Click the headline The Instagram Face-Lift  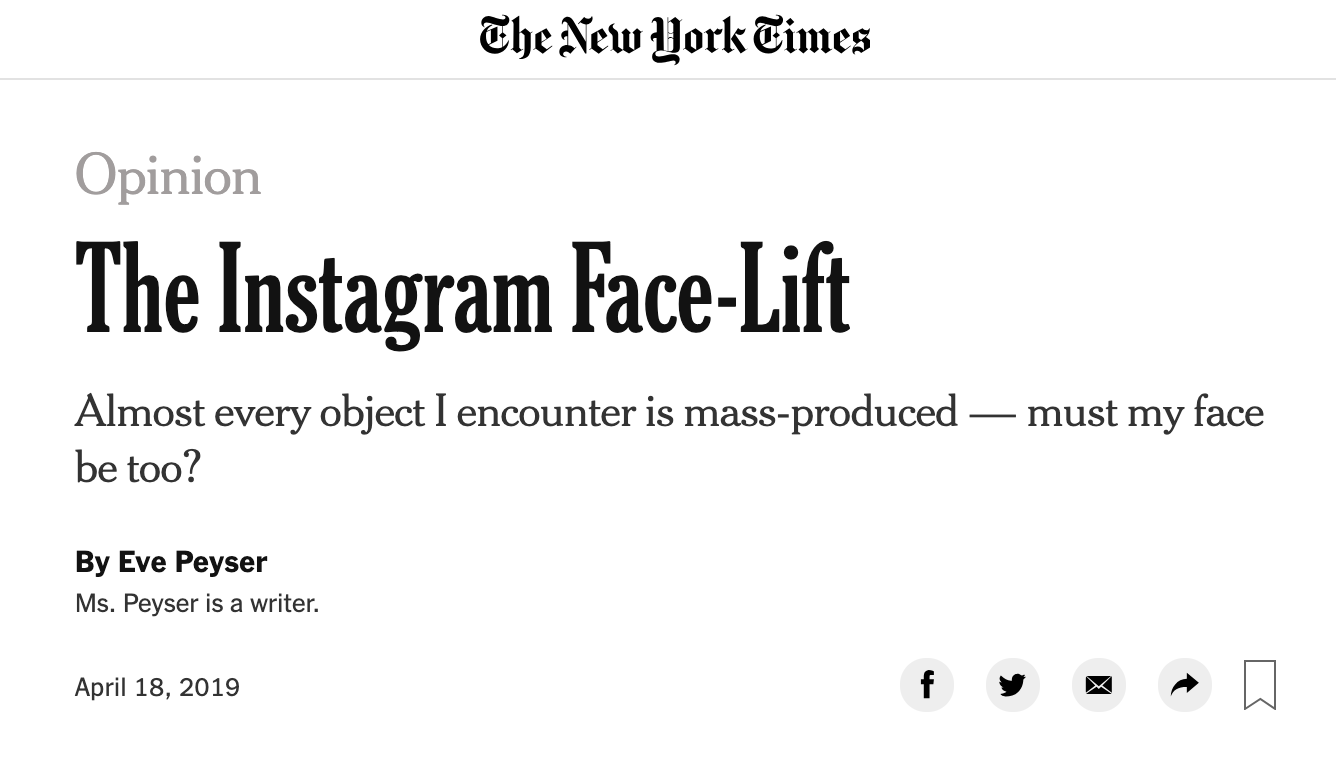(462, 292)
